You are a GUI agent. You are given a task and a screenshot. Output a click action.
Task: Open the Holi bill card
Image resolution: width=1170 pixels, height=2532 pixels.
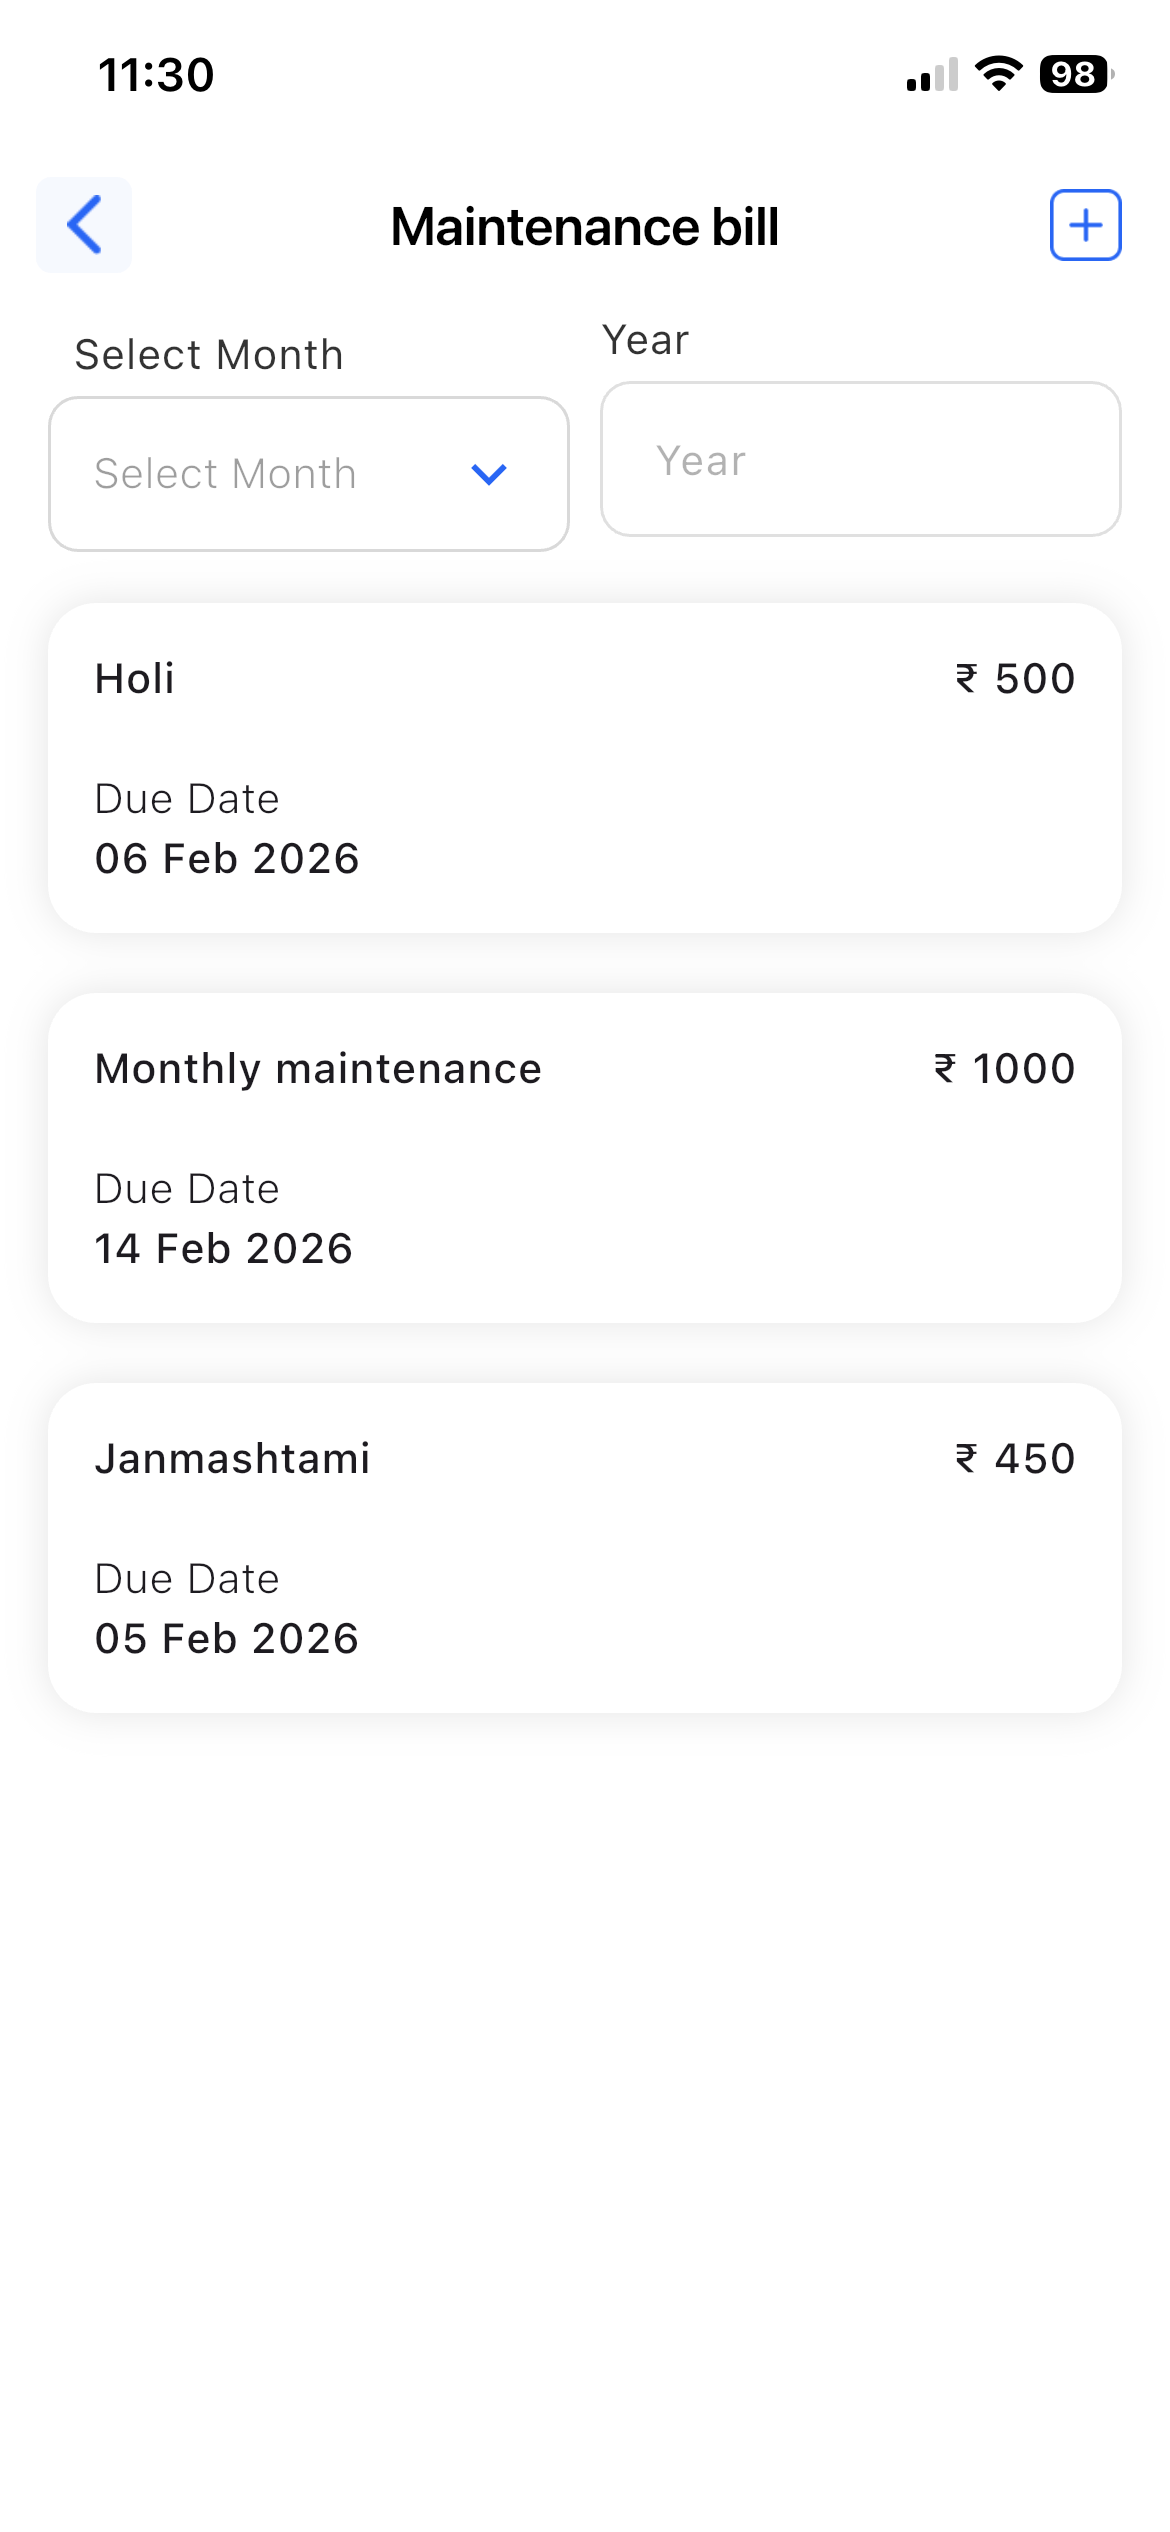pos(585,767)
